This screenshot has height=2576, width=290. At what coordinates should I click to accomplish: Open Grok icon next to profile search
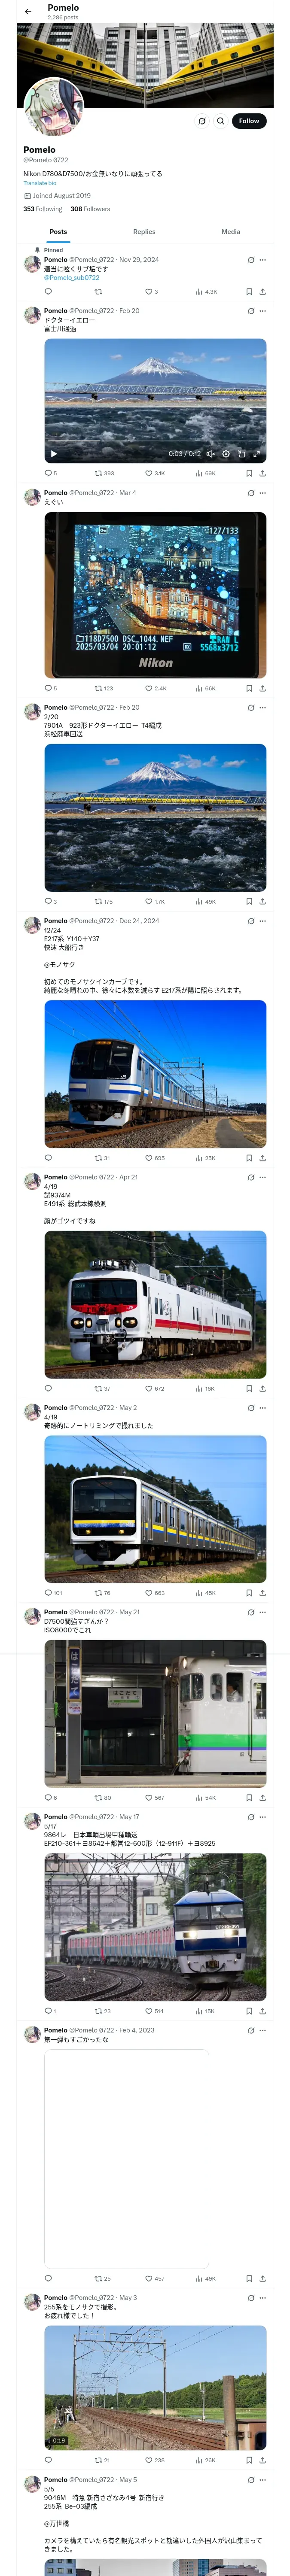pyautogui.click(x=202, y=121)
